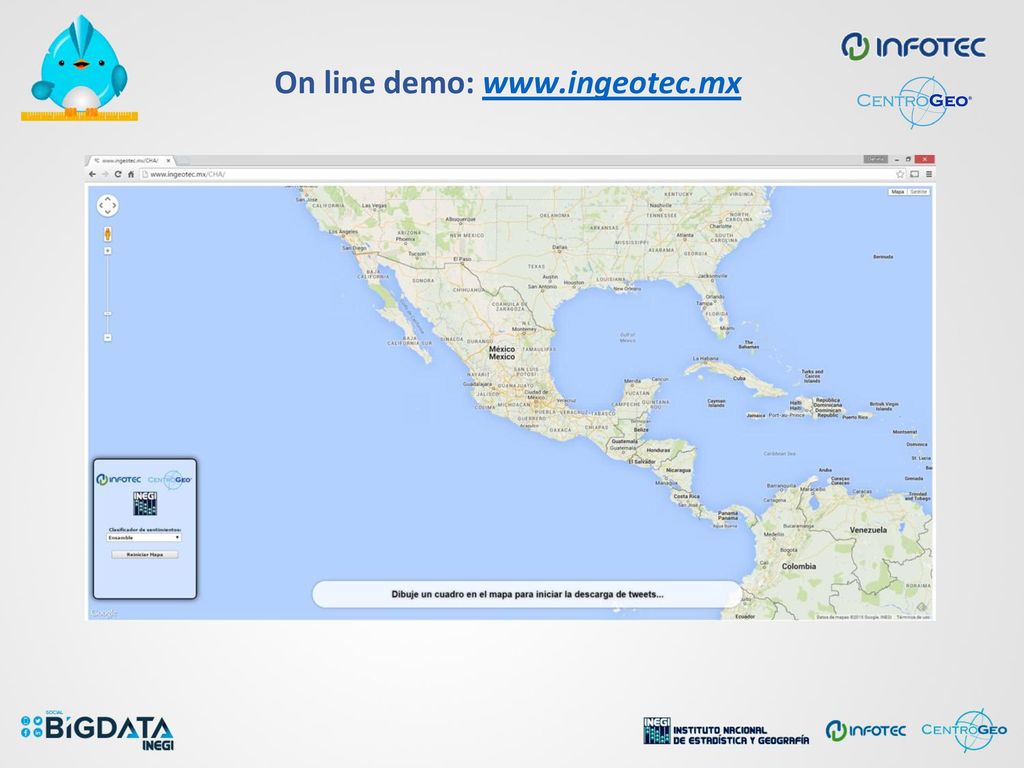Click the Instituto Nacional de Estadística y Geografía logo
This screenshot has height=768, width=1024.
pos(726,731)
